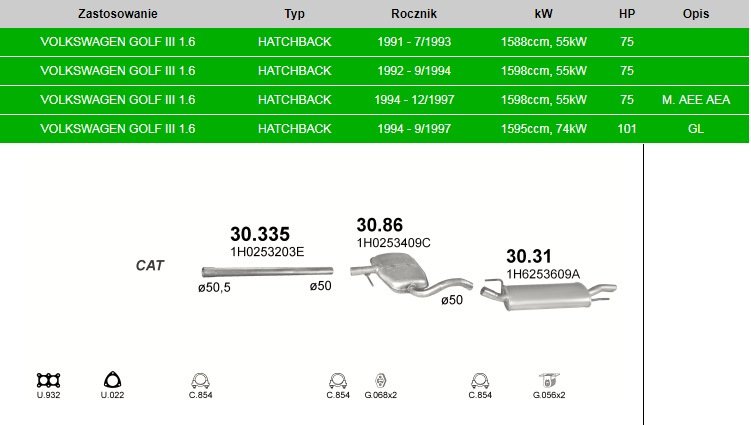The image size is (751, 425).
Task: Click the 30.86 middle silencer image
Action: coord(411,276)
